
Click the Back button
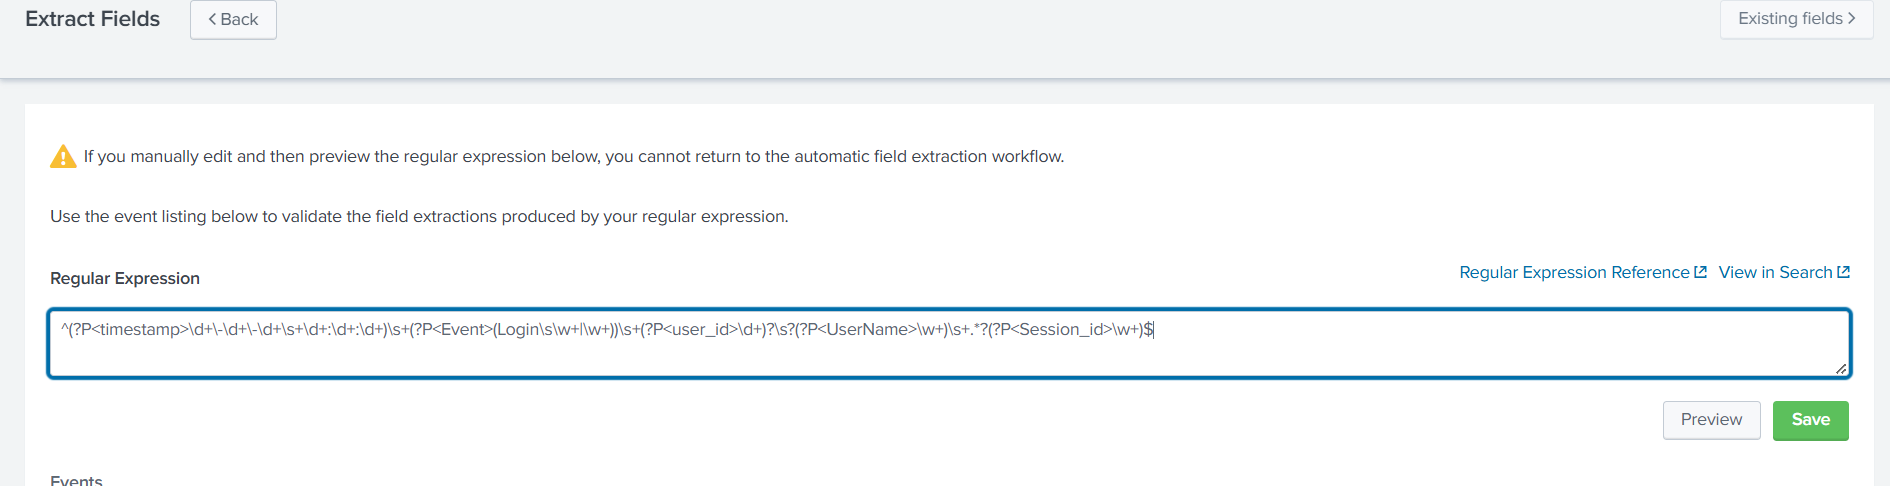coord(233,20)
